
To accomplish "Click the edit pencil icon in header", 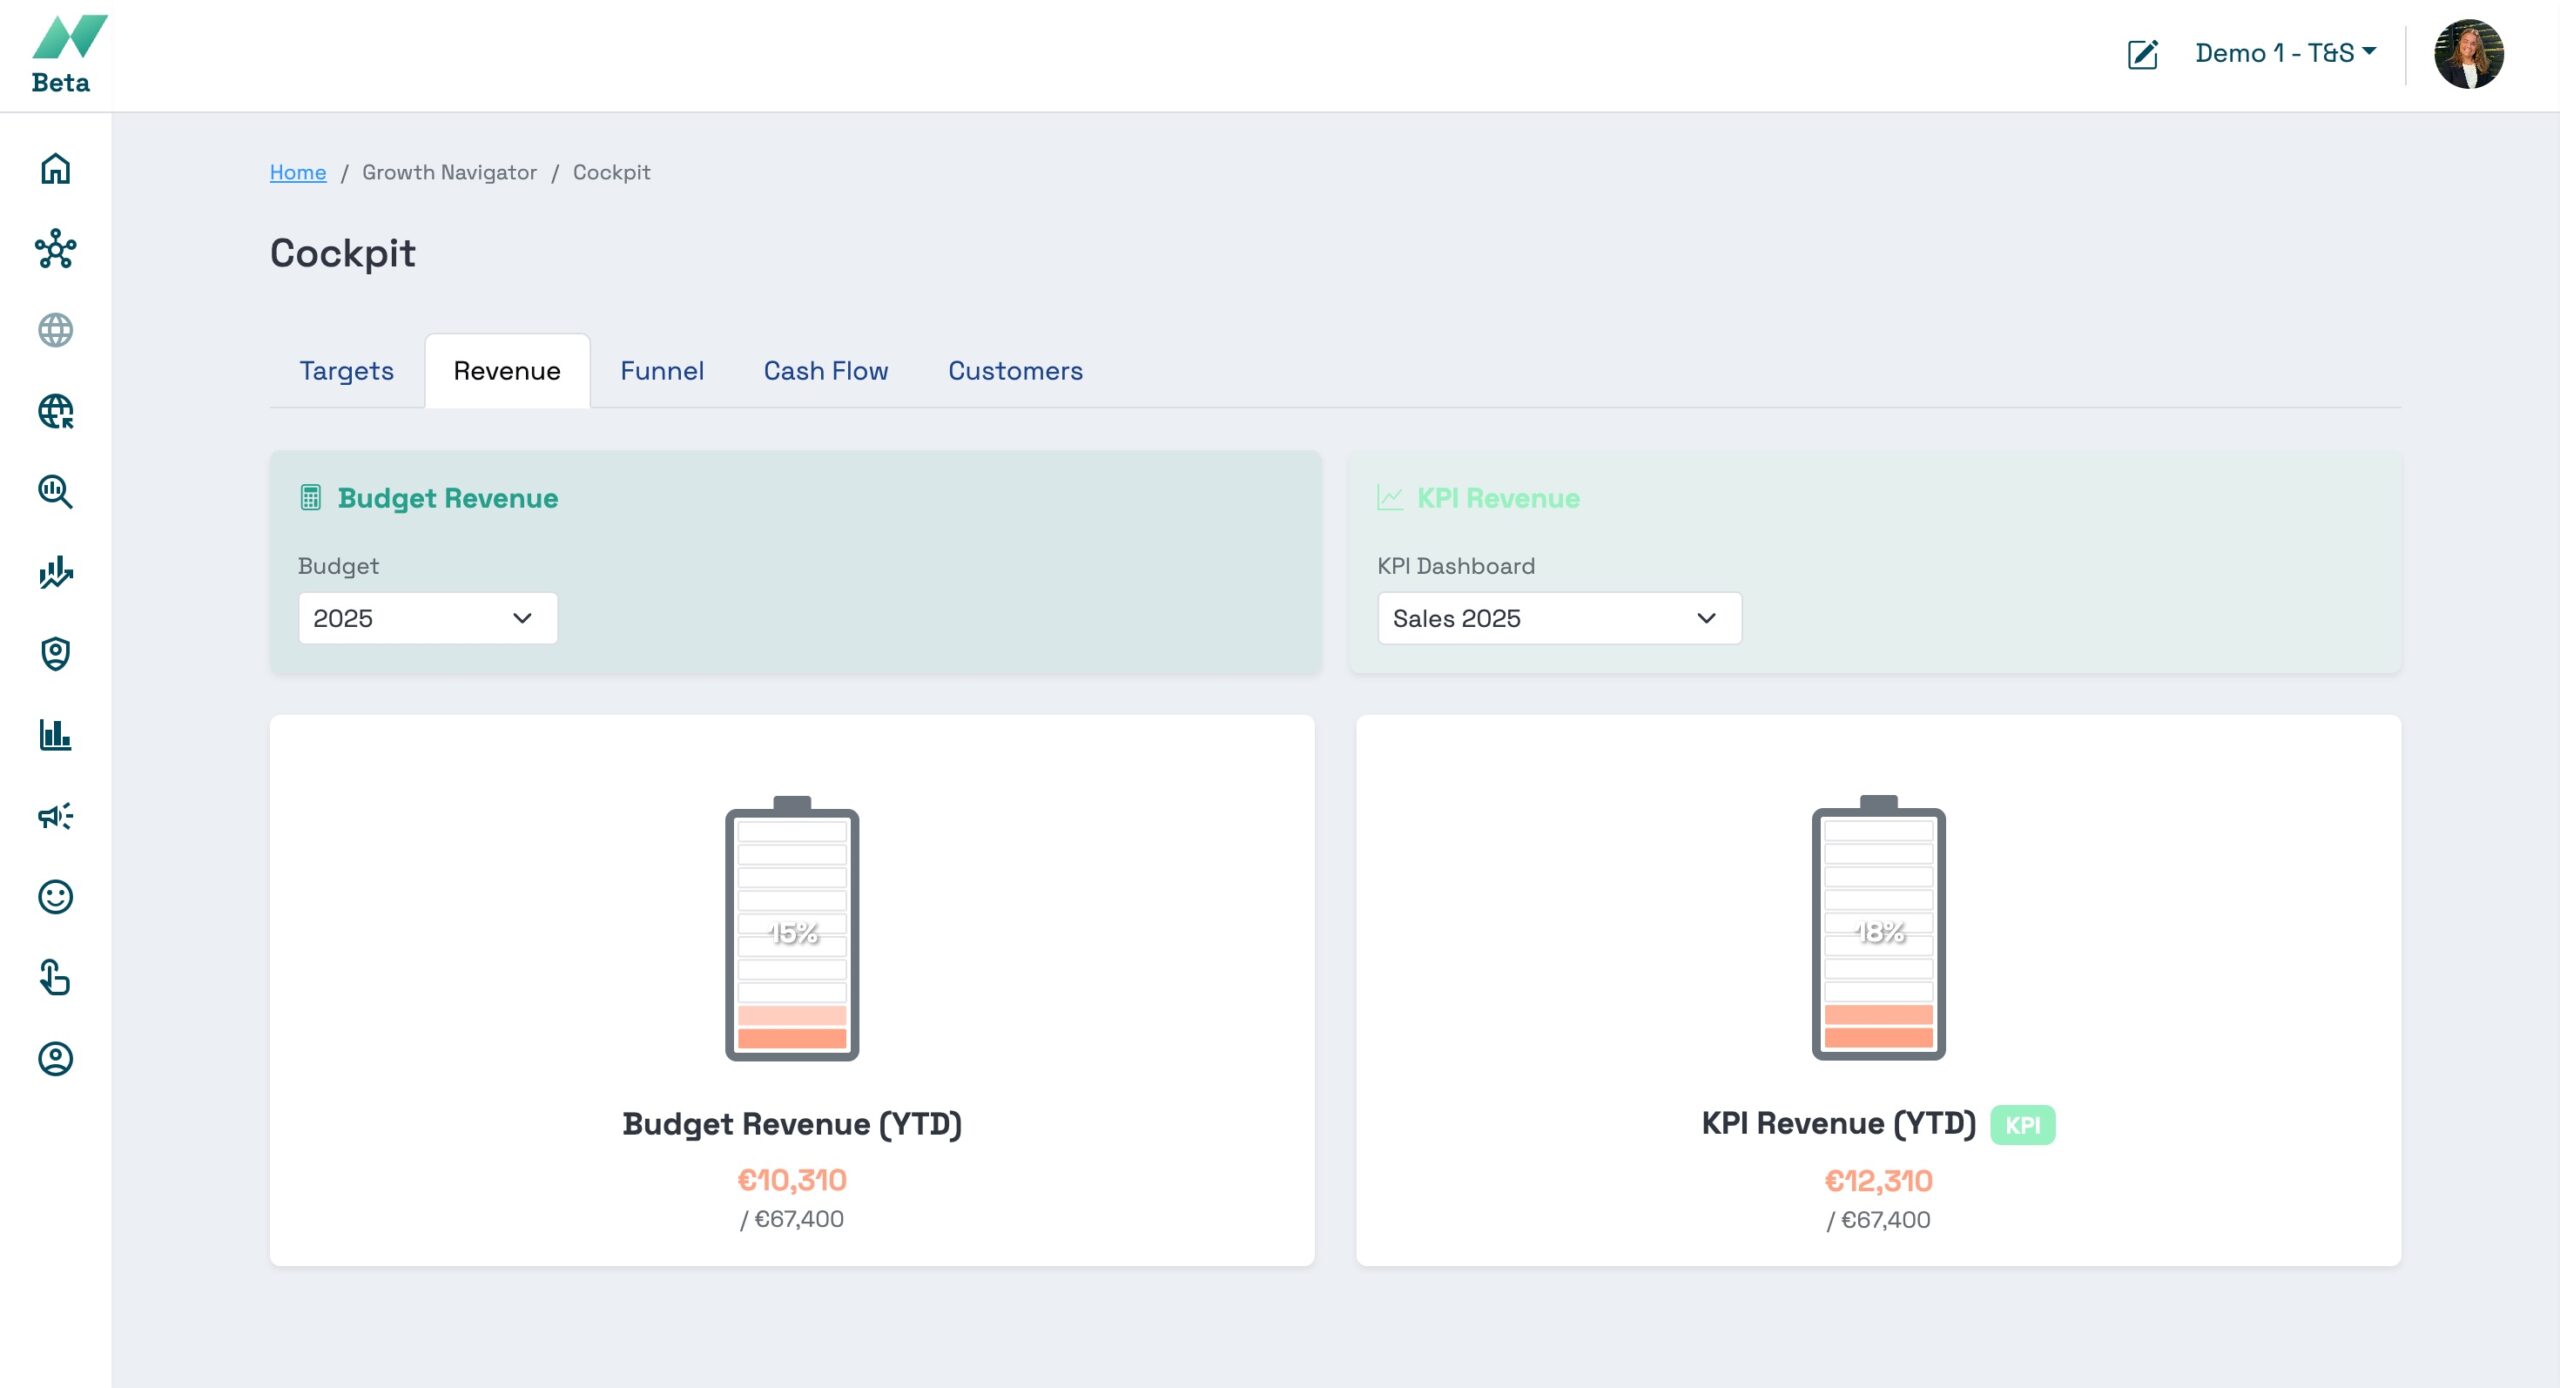I will pos(2142,54).
